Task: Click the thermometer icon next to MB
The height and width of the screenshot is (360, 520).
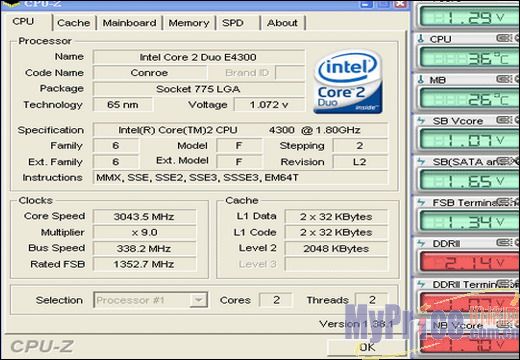Action: click(421, 80)
